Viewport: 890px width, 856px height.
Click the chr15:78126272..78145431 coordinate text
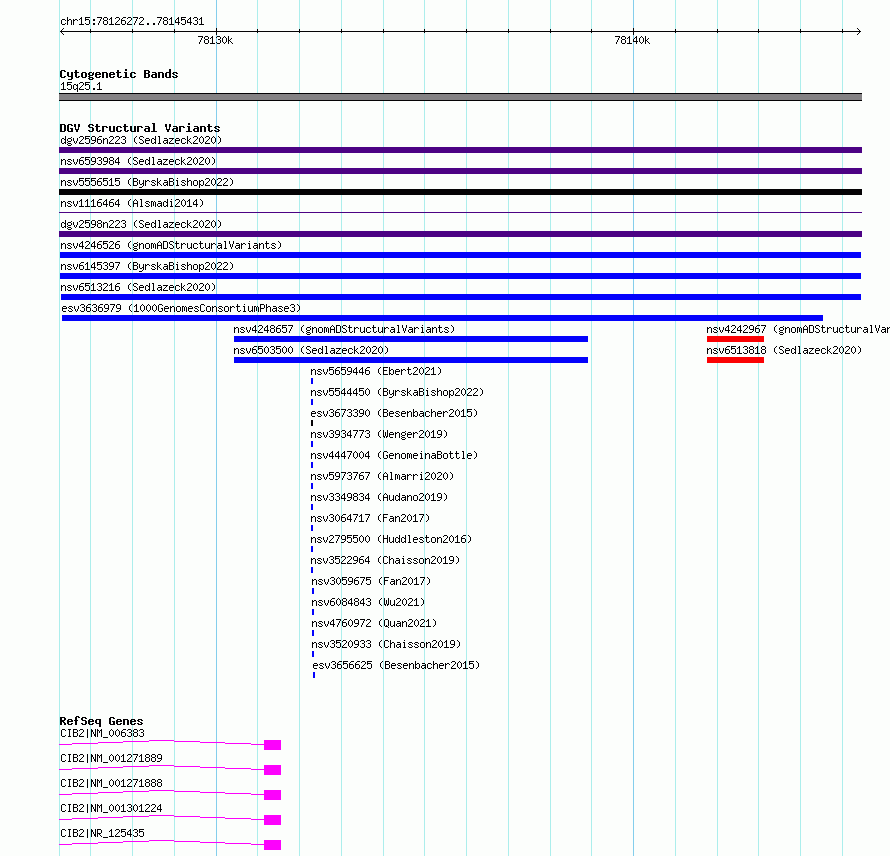point(132,22)
